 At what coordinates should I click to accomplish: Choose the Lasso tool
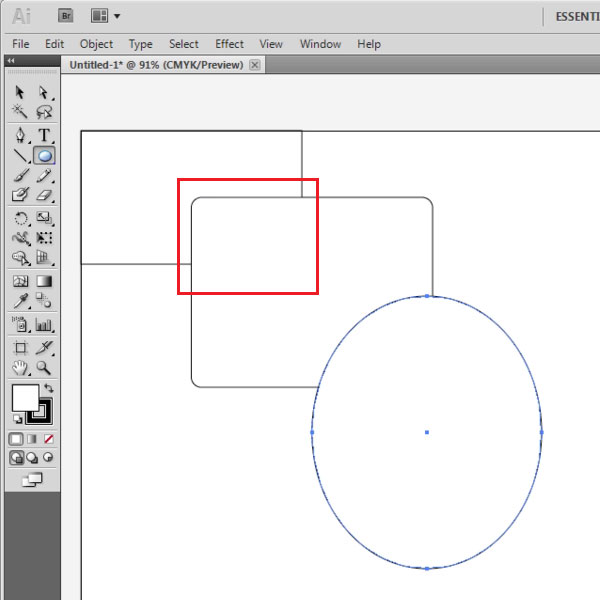tap(44, 112)
